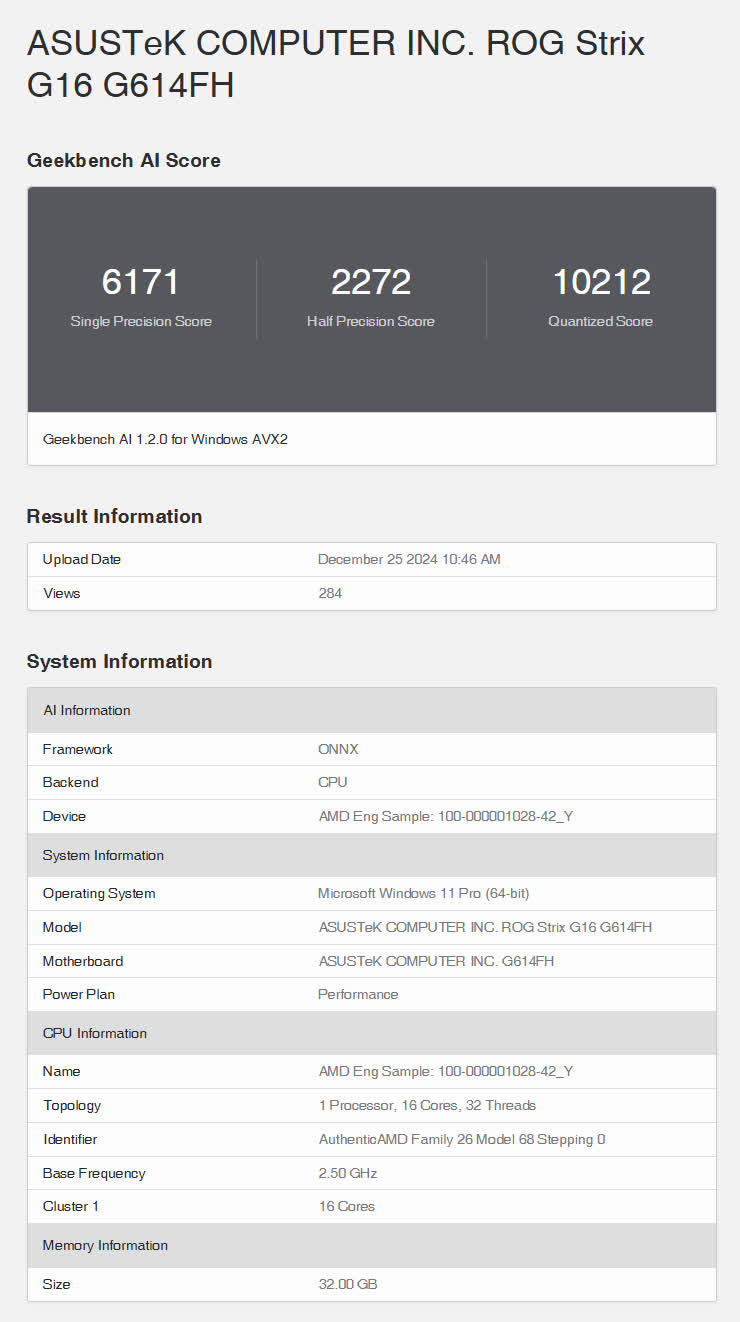Click the Device value AMD Eng Sample
740x1322 pixels.
coord(445,816)
